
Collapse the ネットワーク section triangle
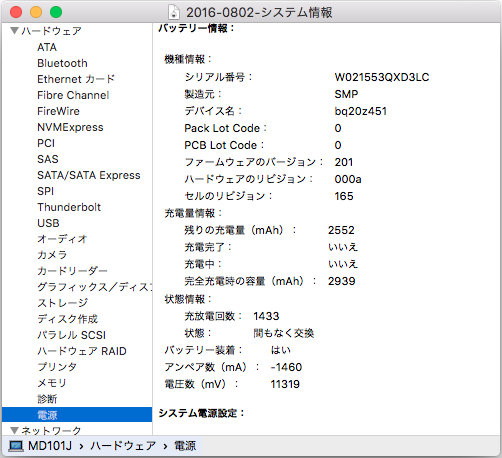[x=14, y=430]
